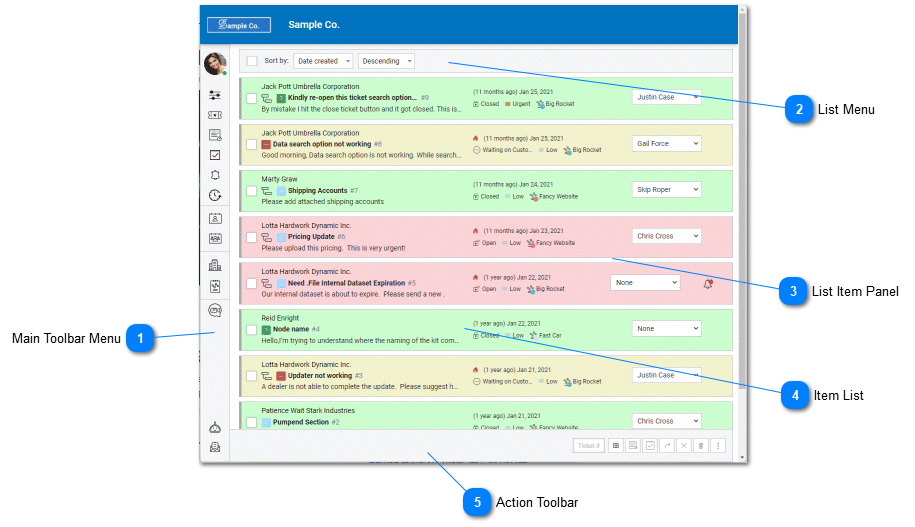915x527 pixels.
Task: Click red category icon on Data search ticket
Action: coord(266,144)
